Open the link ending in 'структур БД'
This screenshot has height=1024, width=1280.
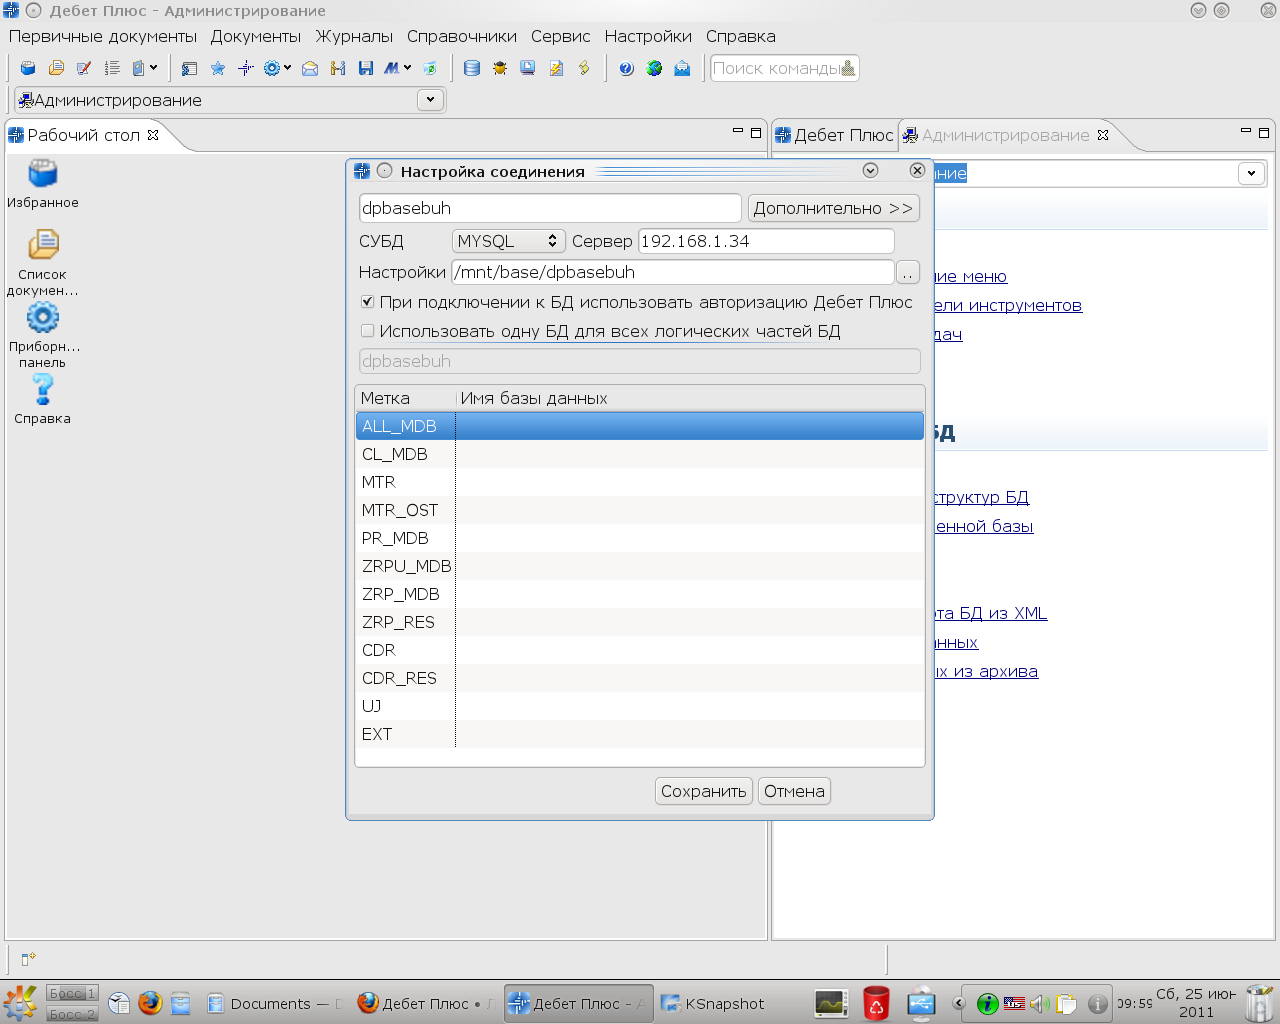pyautogui.click(x=981, y=497)
